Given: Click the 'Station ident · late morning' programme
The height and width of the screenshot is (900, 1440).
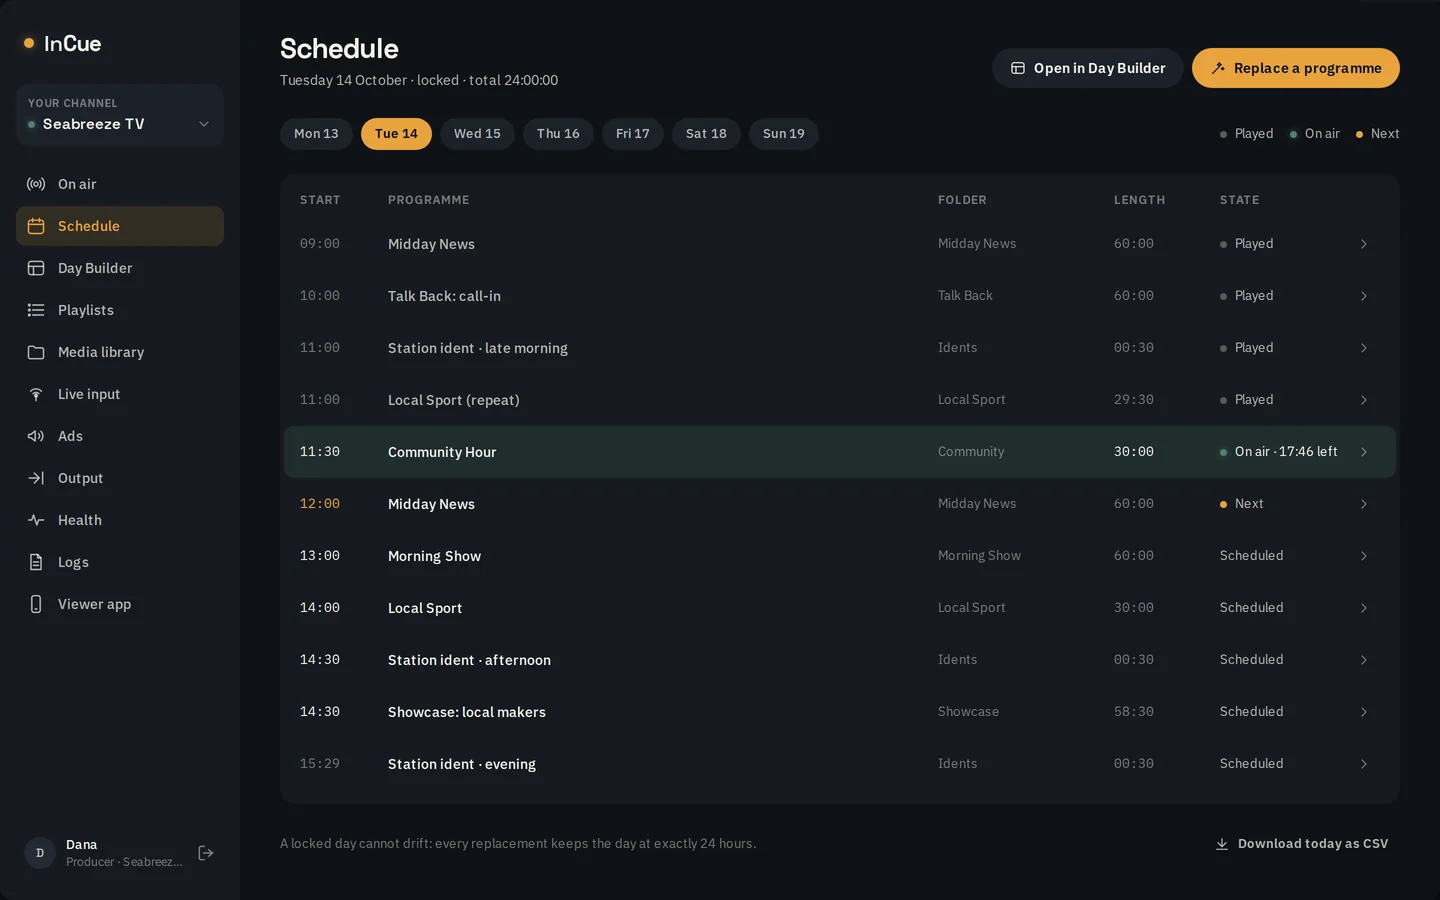Looking at the screenshot, I should (478, 348).
